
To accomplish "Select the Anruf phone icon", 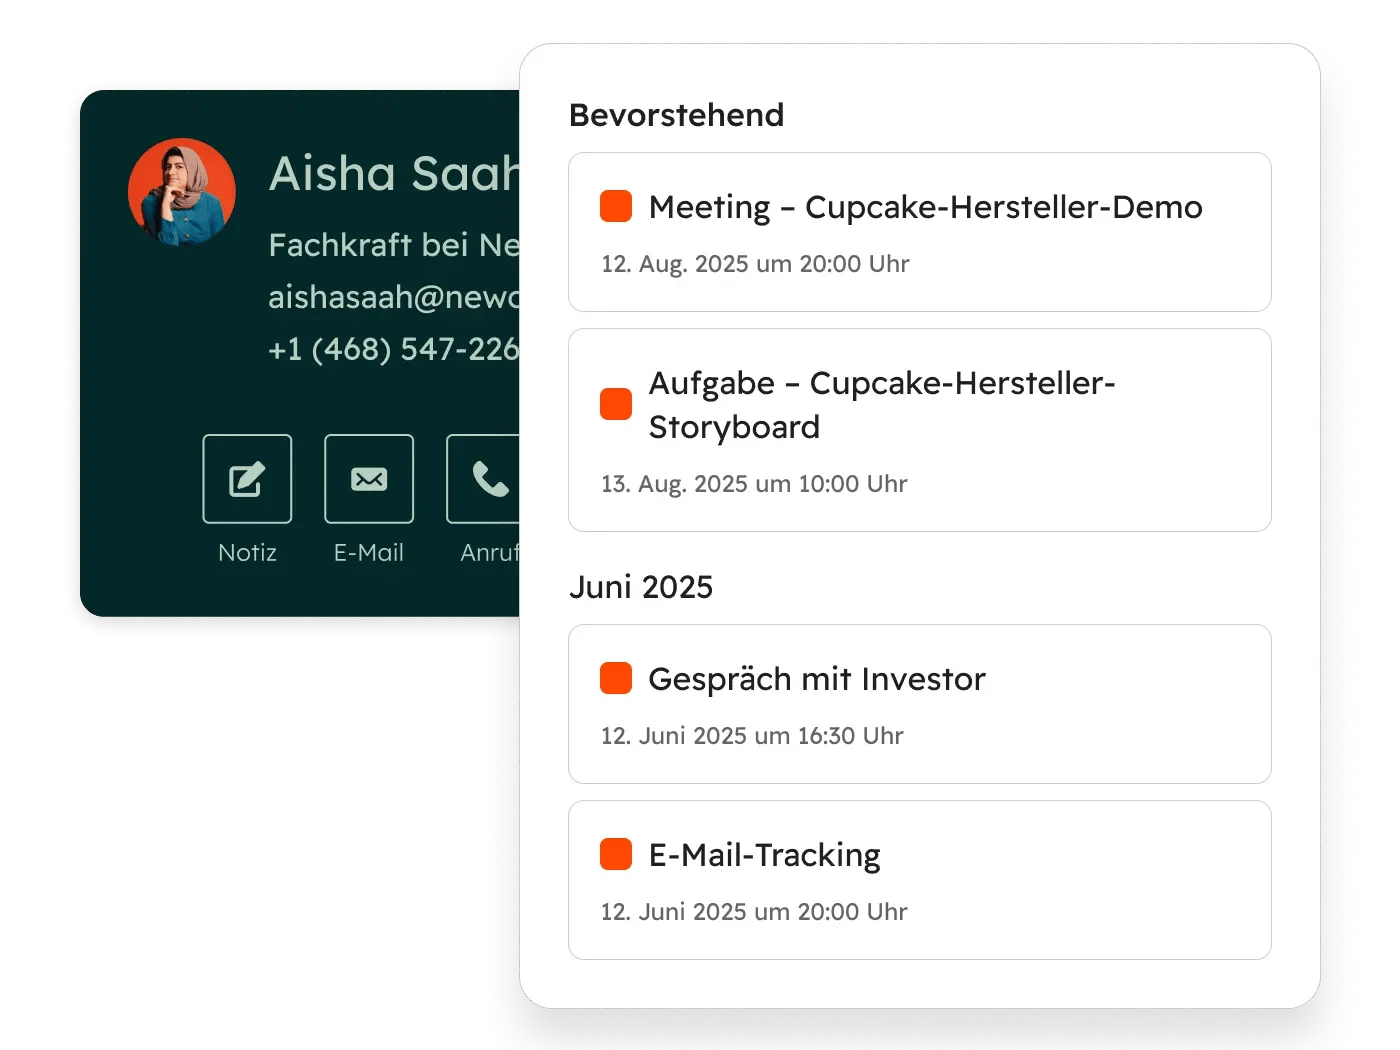I will 489,478.
